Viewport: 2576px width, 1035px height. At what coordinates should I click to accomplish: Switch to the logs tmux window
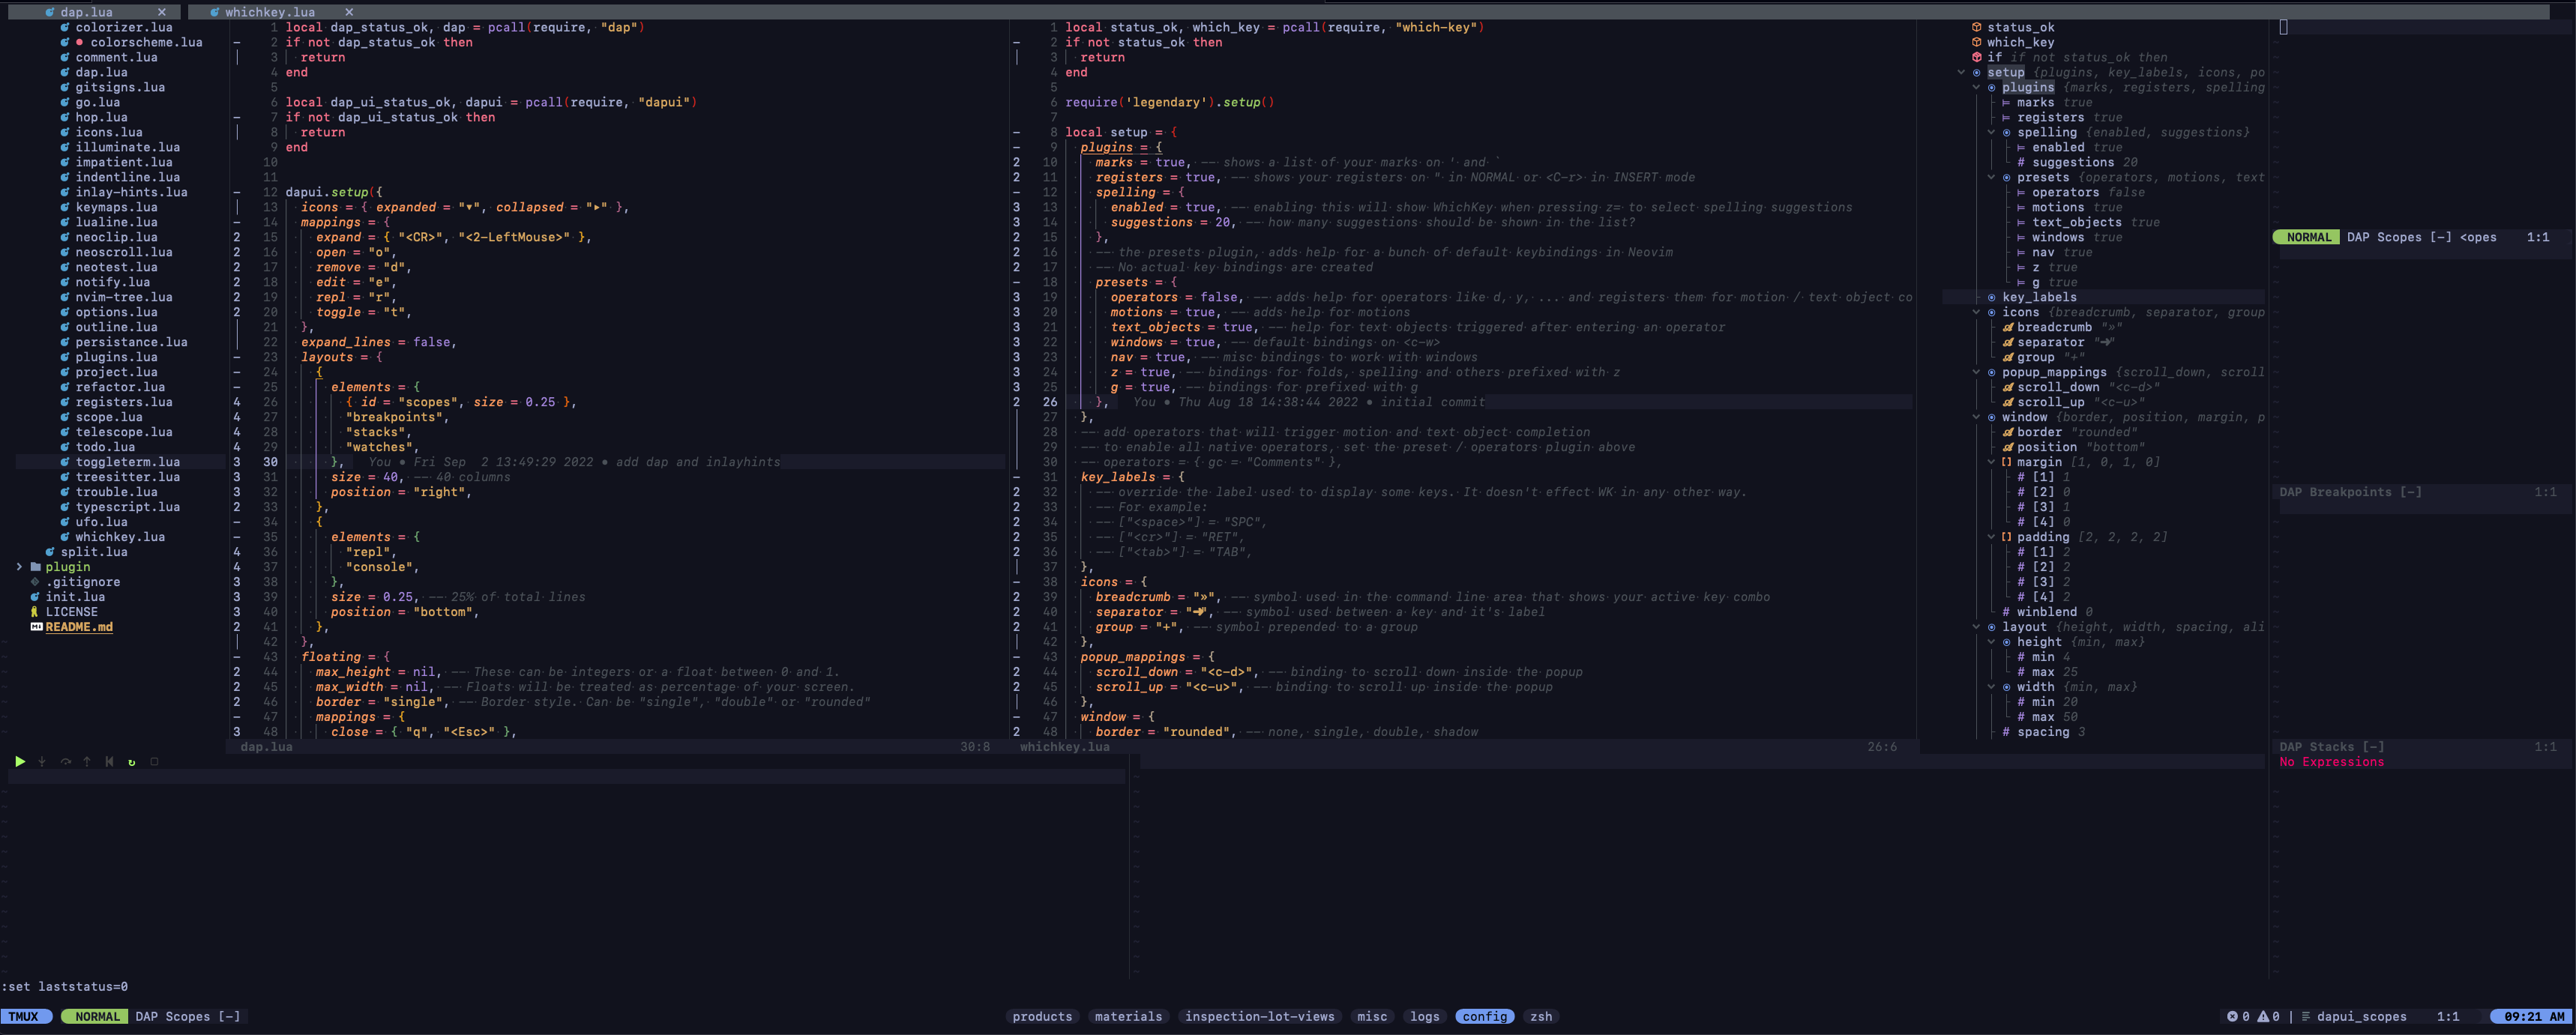pyautogui.click(x=1424, y=1016)
